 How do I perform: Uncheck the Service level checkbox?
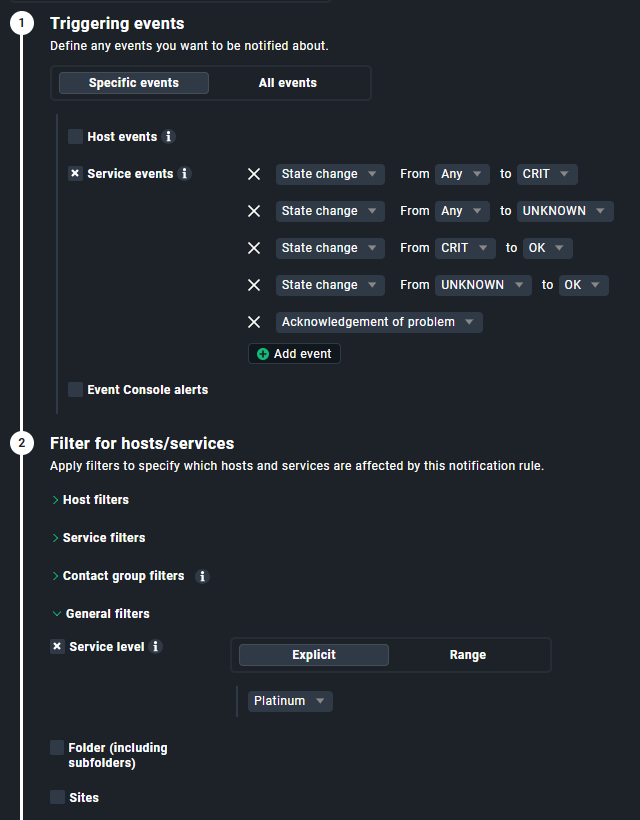58,647
